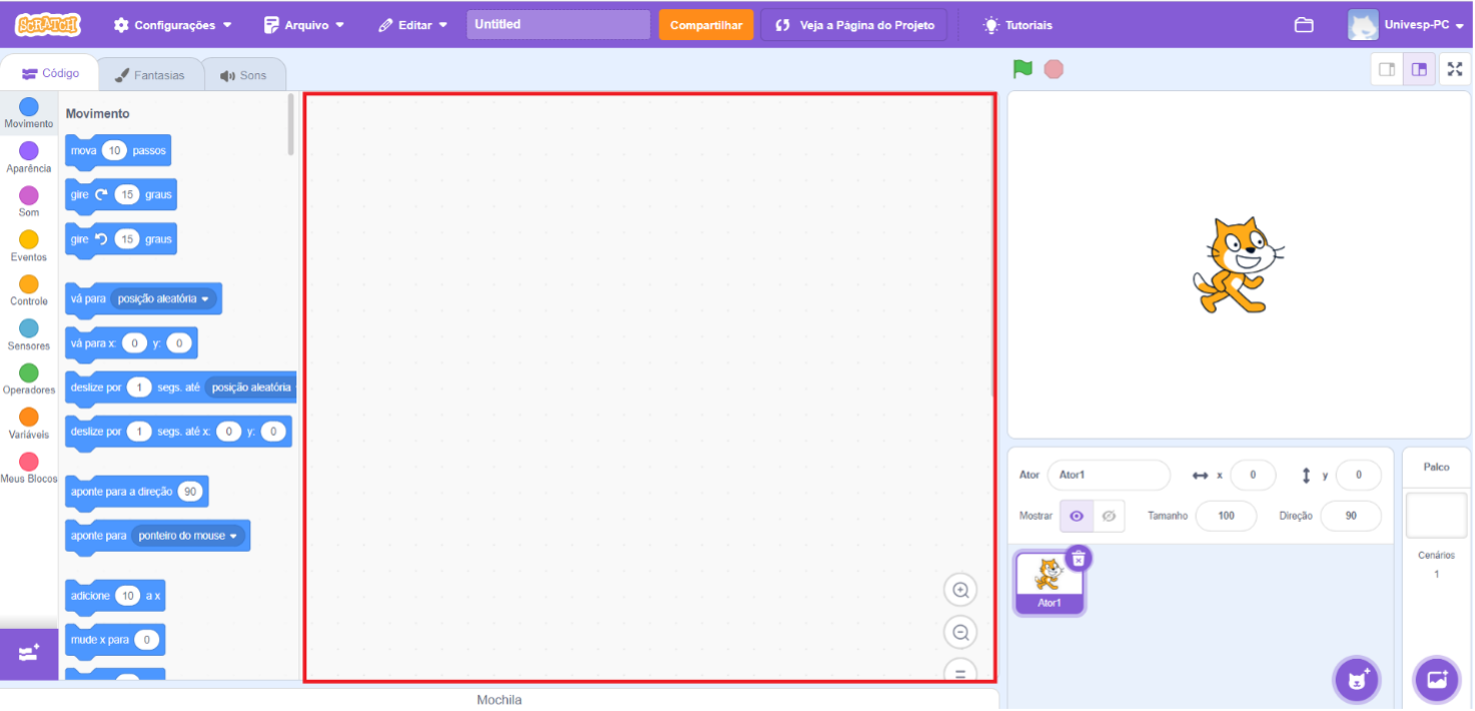Select the Ator1 sprite thumbnail
The height and width of the screenshot is (711, 1475).
tap(1049, 582)
